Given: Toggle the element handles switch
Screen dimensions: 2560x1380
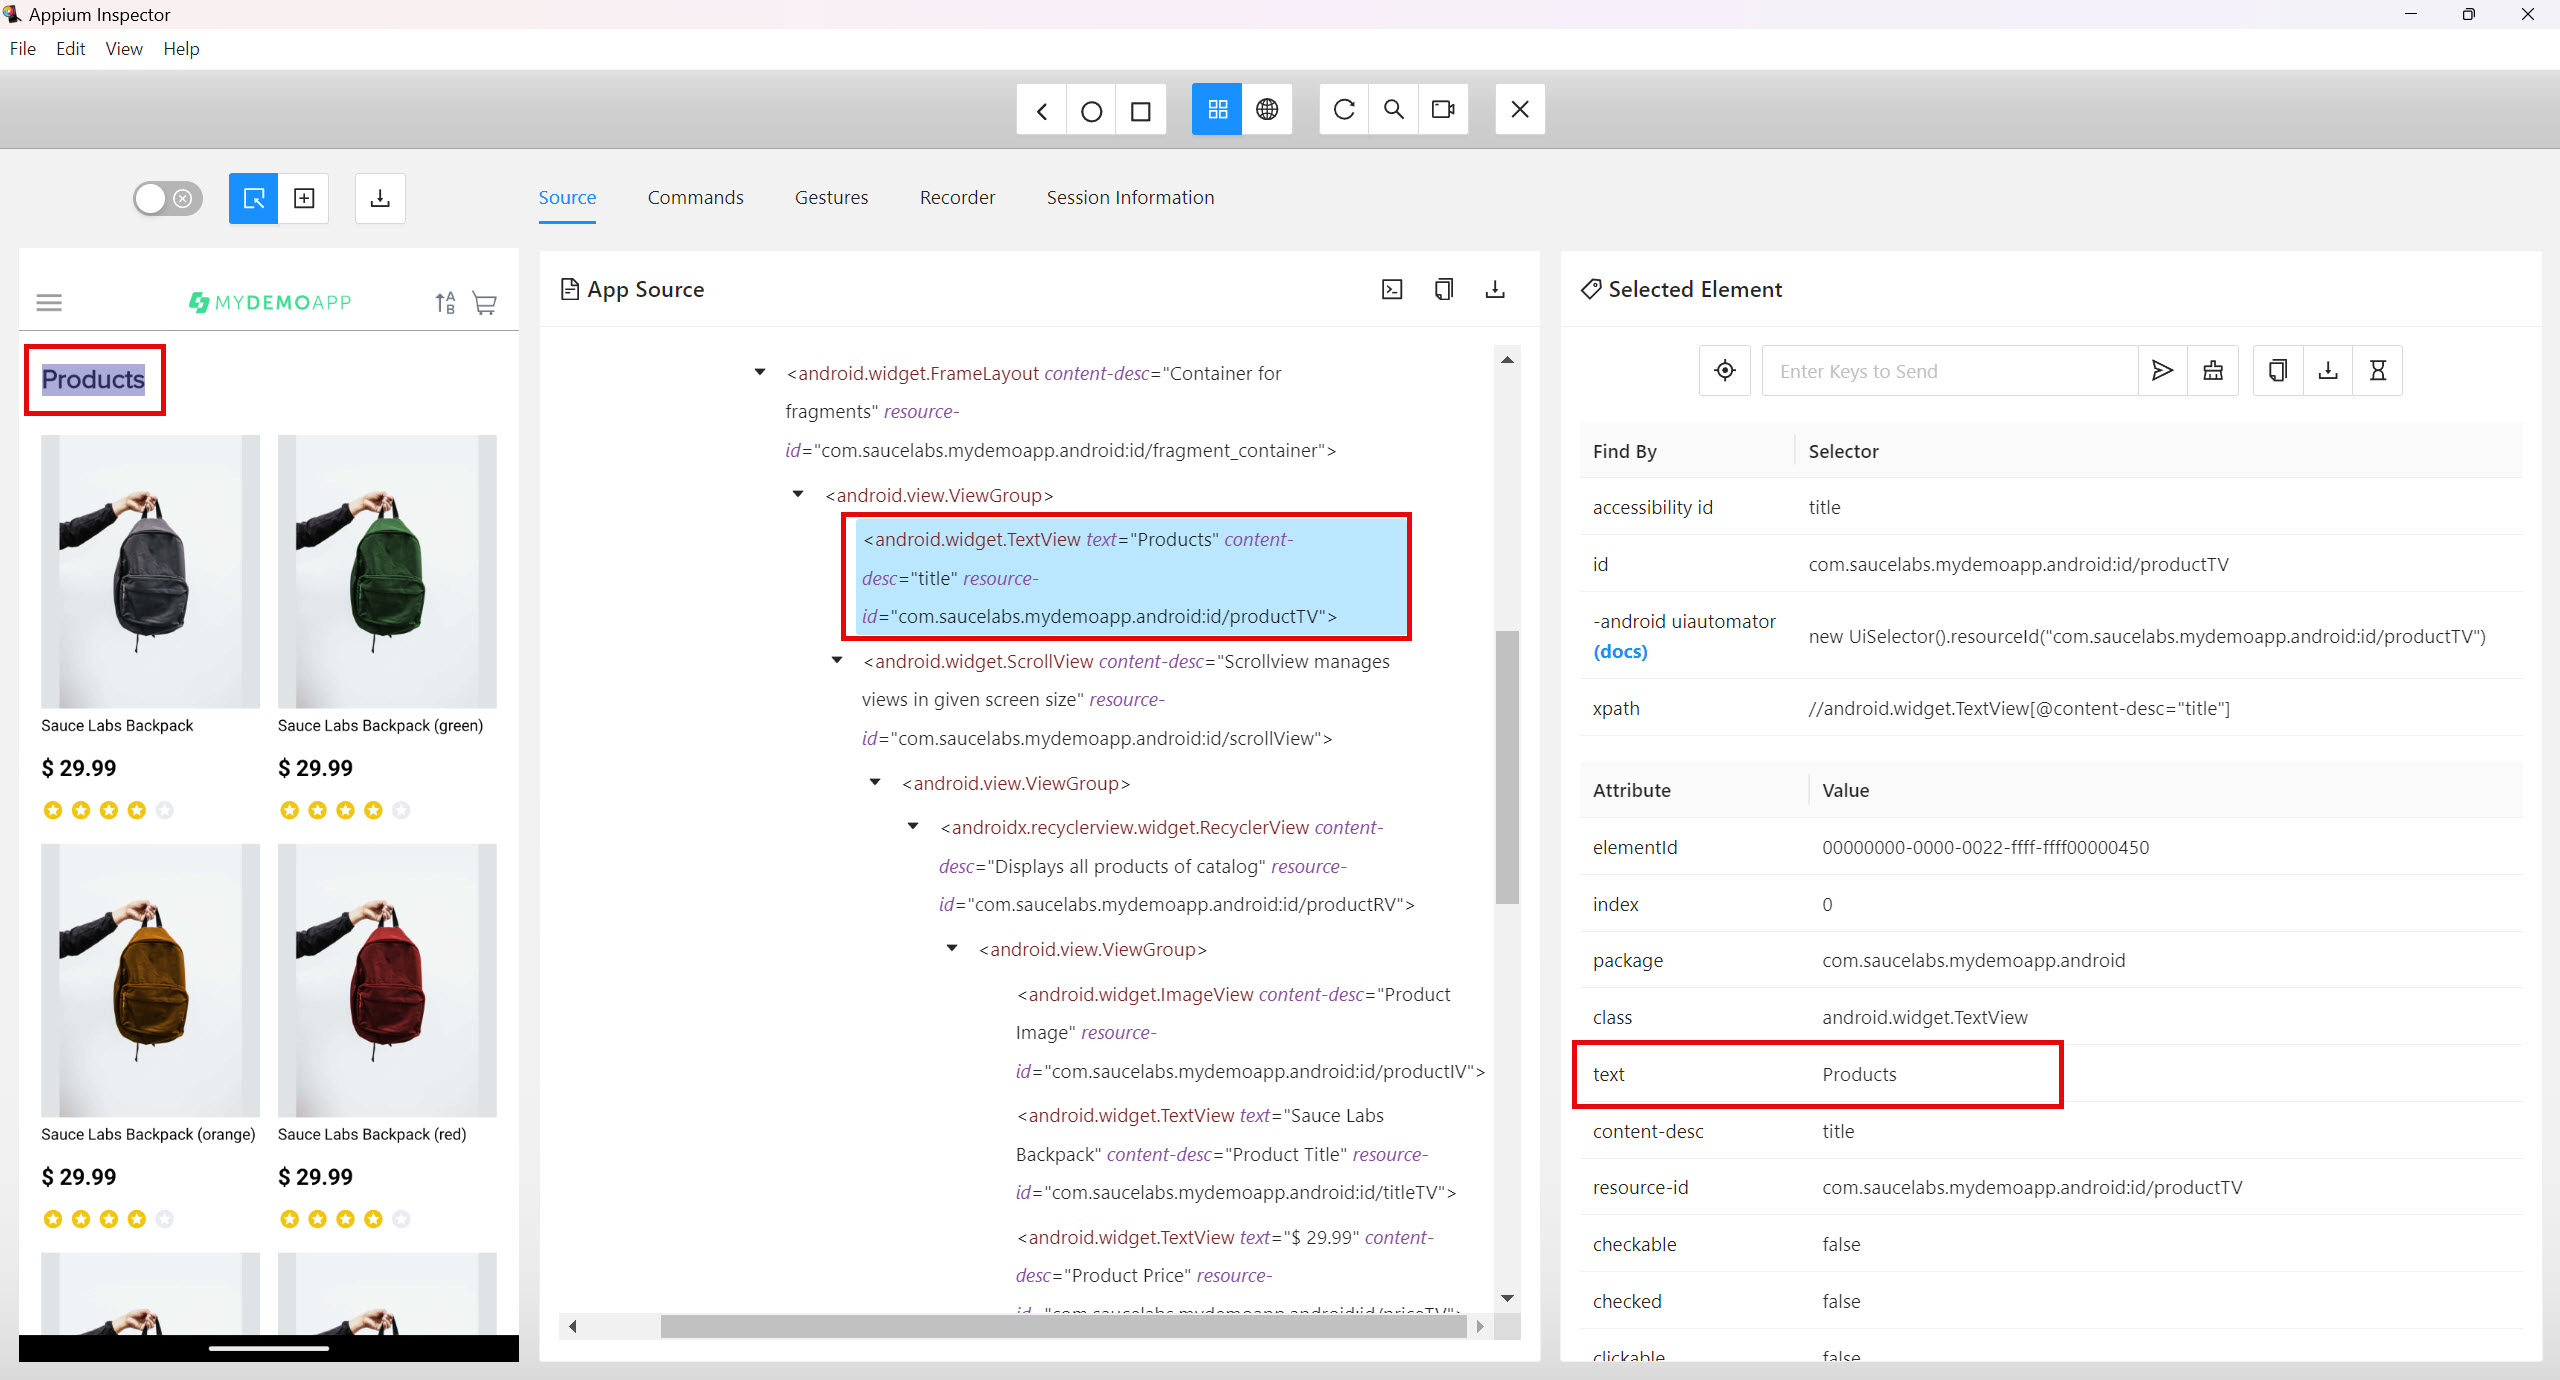Looking at the screenshot, I should pyautogui.click(x=168, y=198).
